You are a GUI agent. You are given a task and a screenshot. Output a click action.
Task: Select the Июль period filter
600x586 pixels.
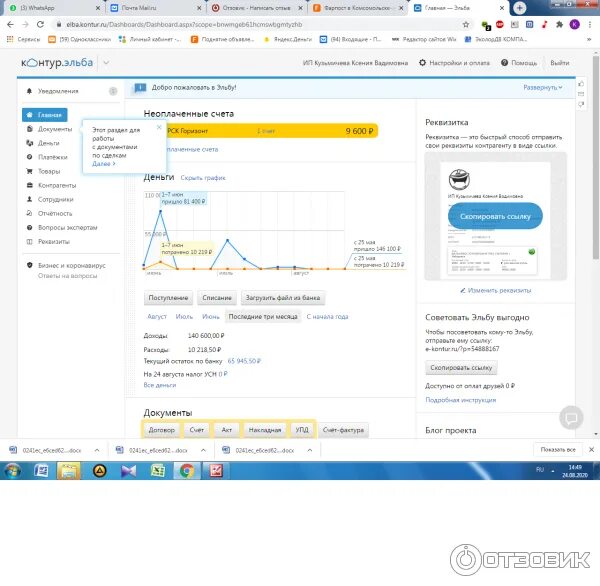point(184,317)
